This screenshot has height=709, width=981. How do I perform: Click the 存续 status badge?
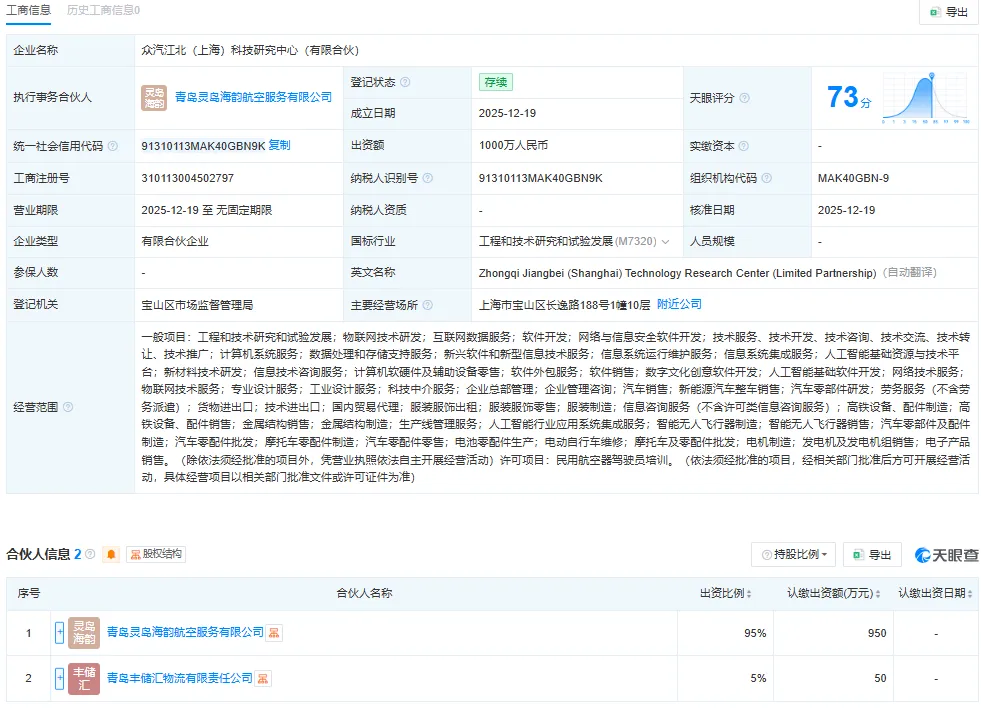[x=496, y=82]
